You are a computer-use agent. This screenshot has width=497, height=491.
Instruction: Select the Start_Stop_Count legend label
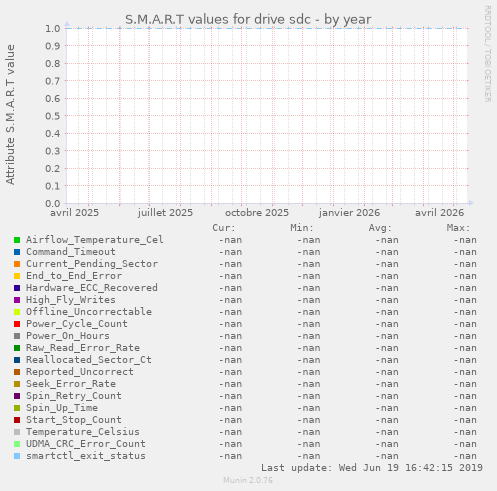point(74,420)
